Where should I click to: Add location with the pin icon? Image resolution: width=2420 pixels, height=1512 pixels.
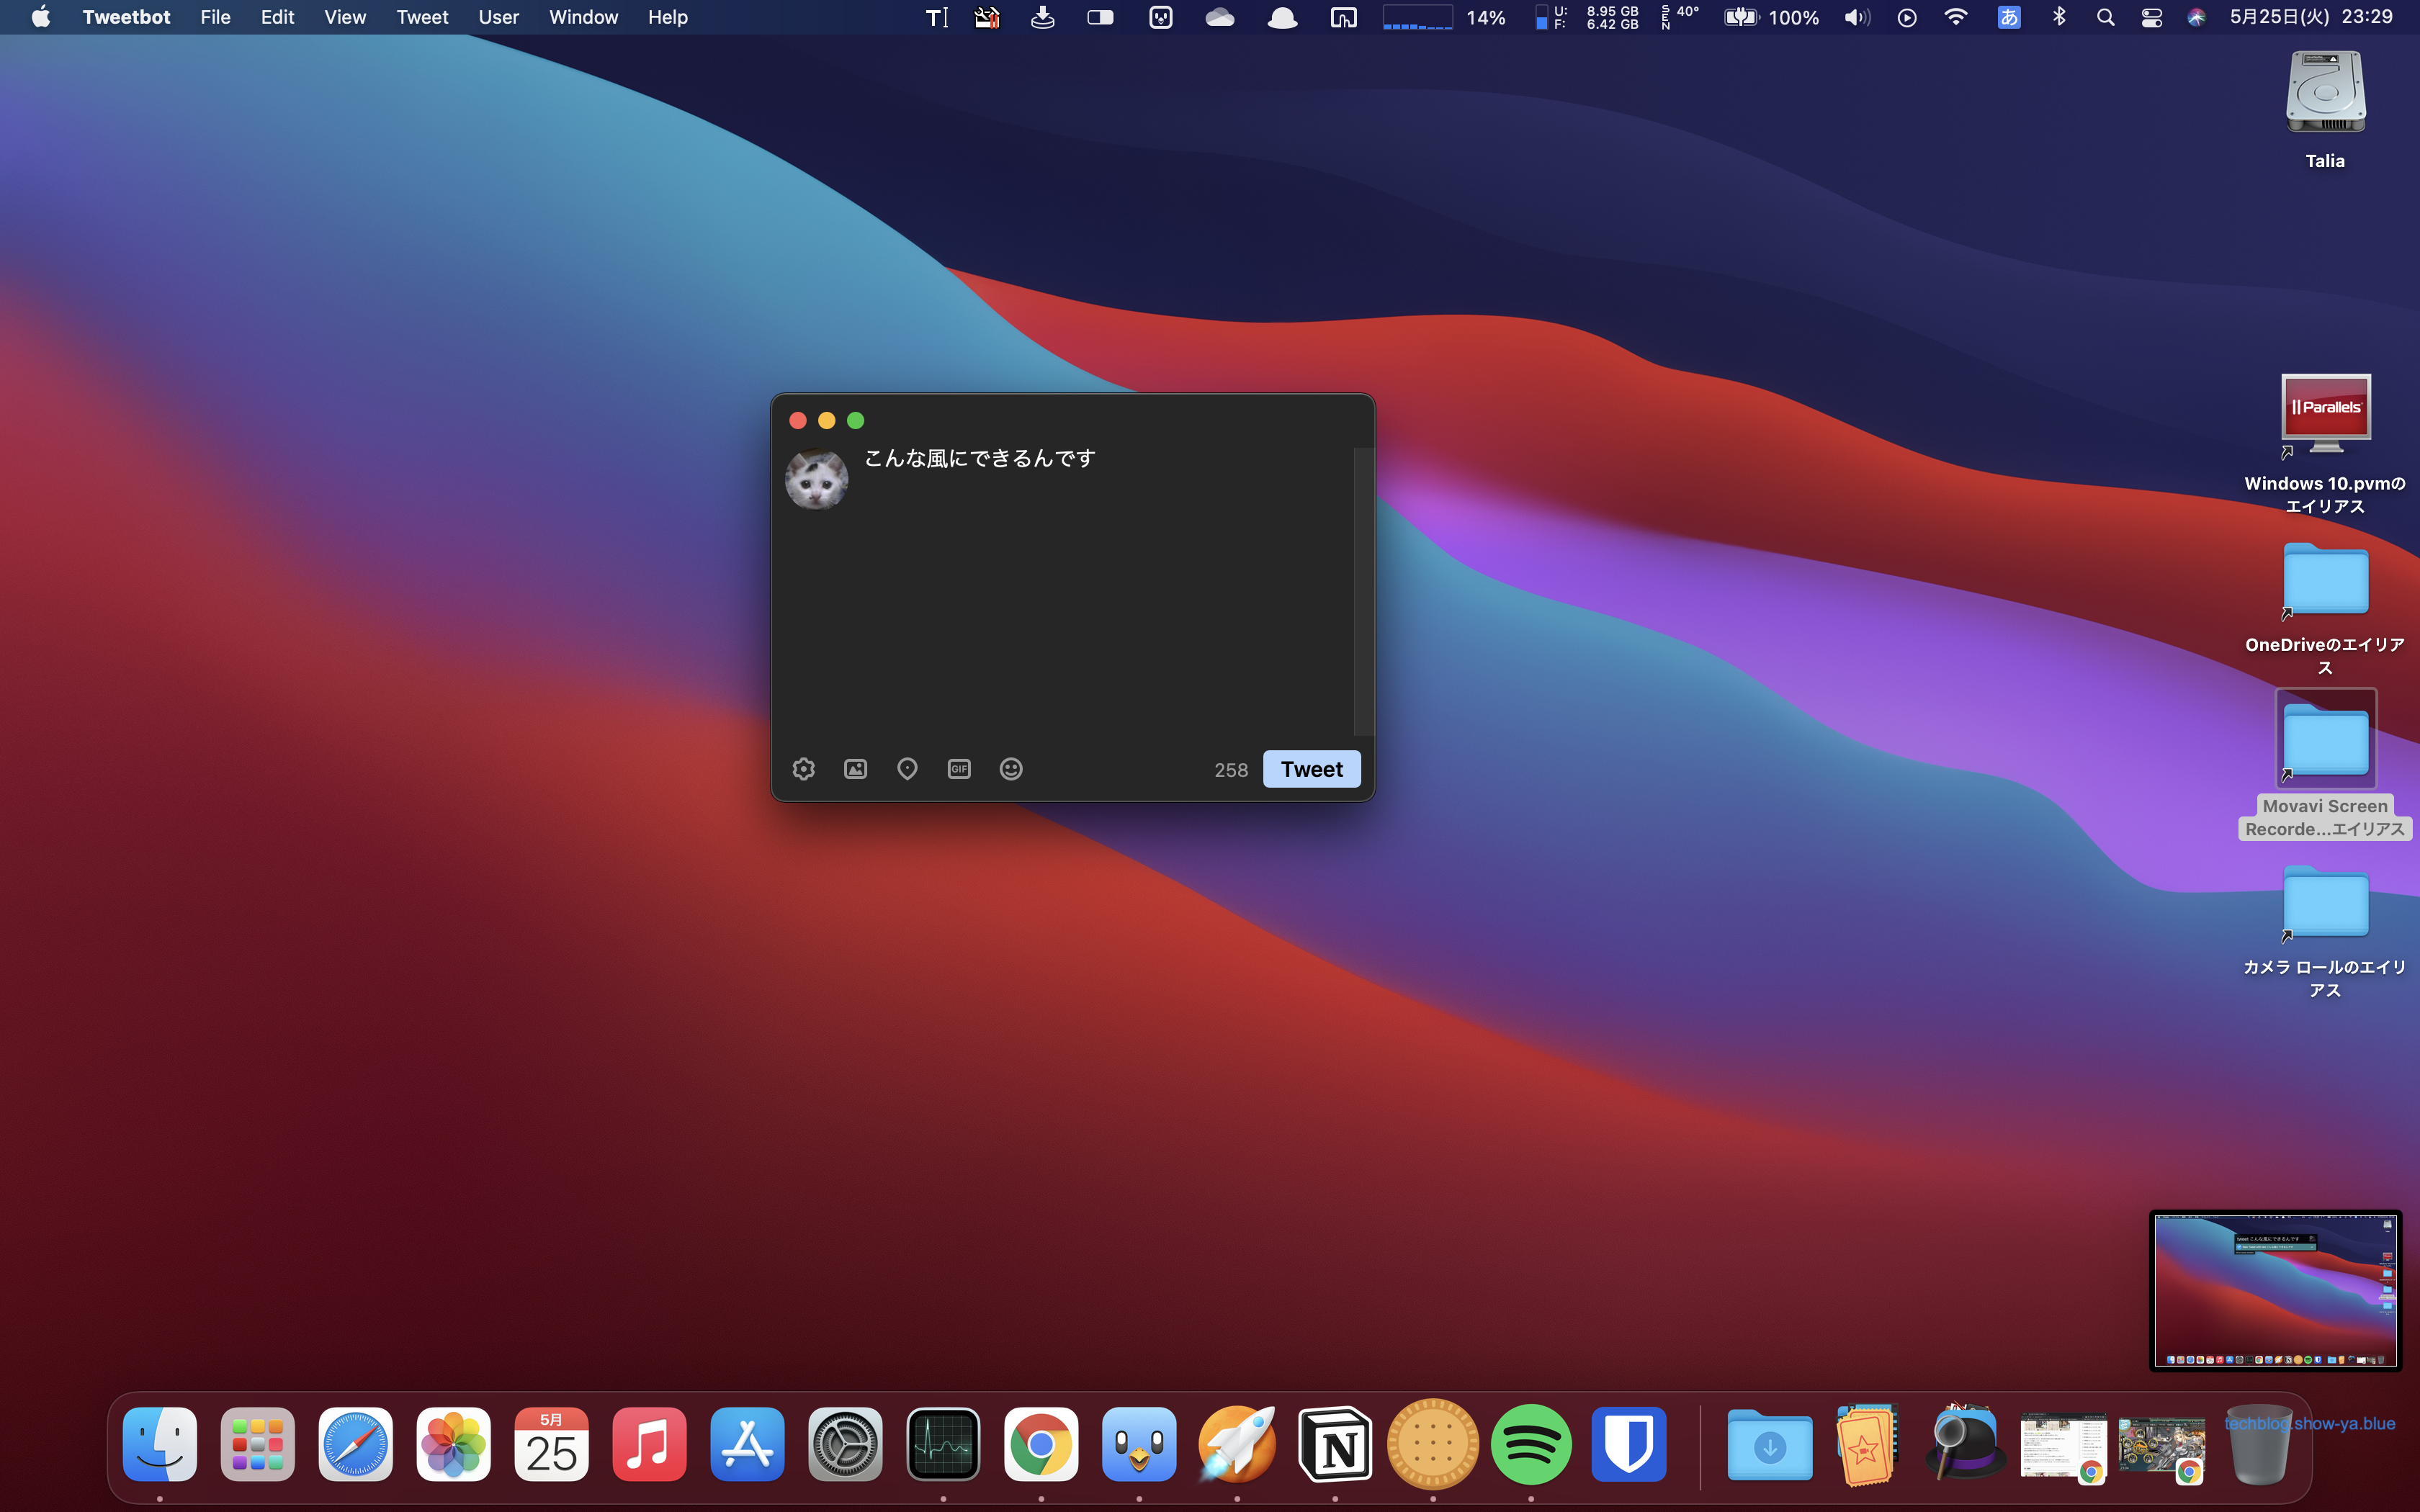[907, 769]
